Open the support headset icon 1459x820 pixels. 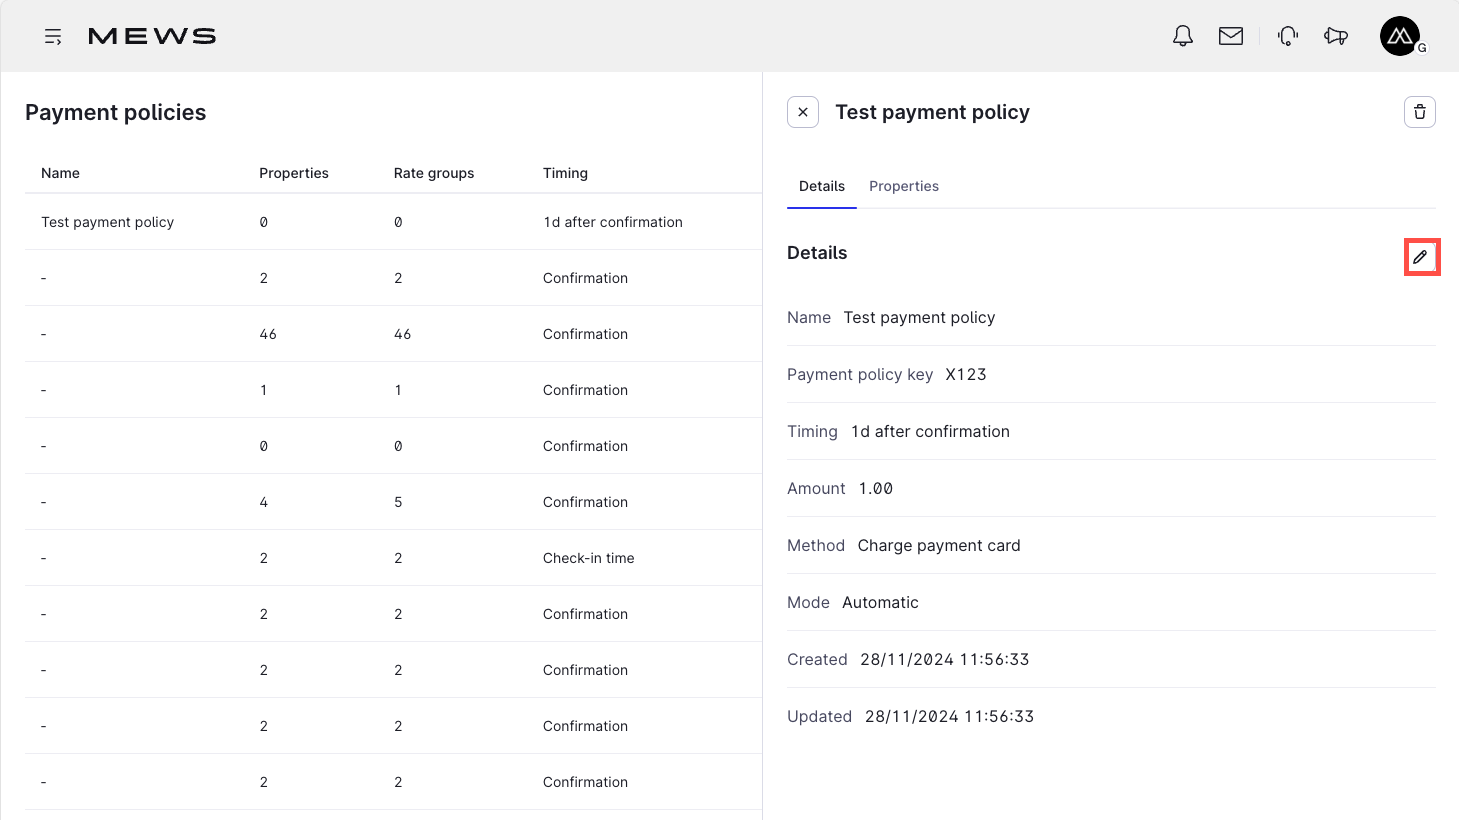tap(1288, 36)
